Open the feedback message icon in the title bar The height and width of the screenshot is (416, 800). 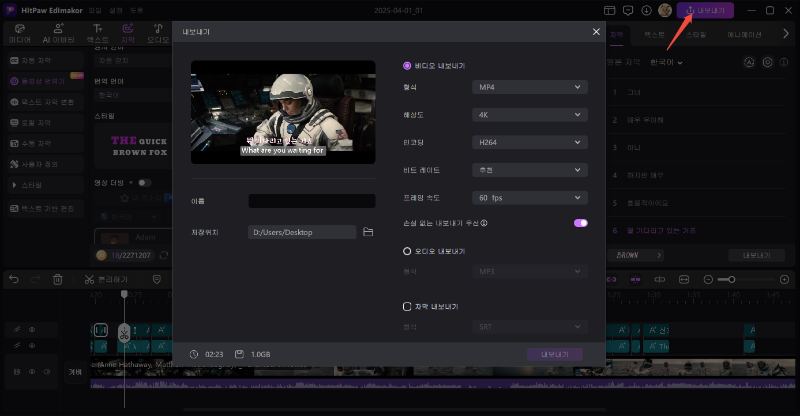628,10
